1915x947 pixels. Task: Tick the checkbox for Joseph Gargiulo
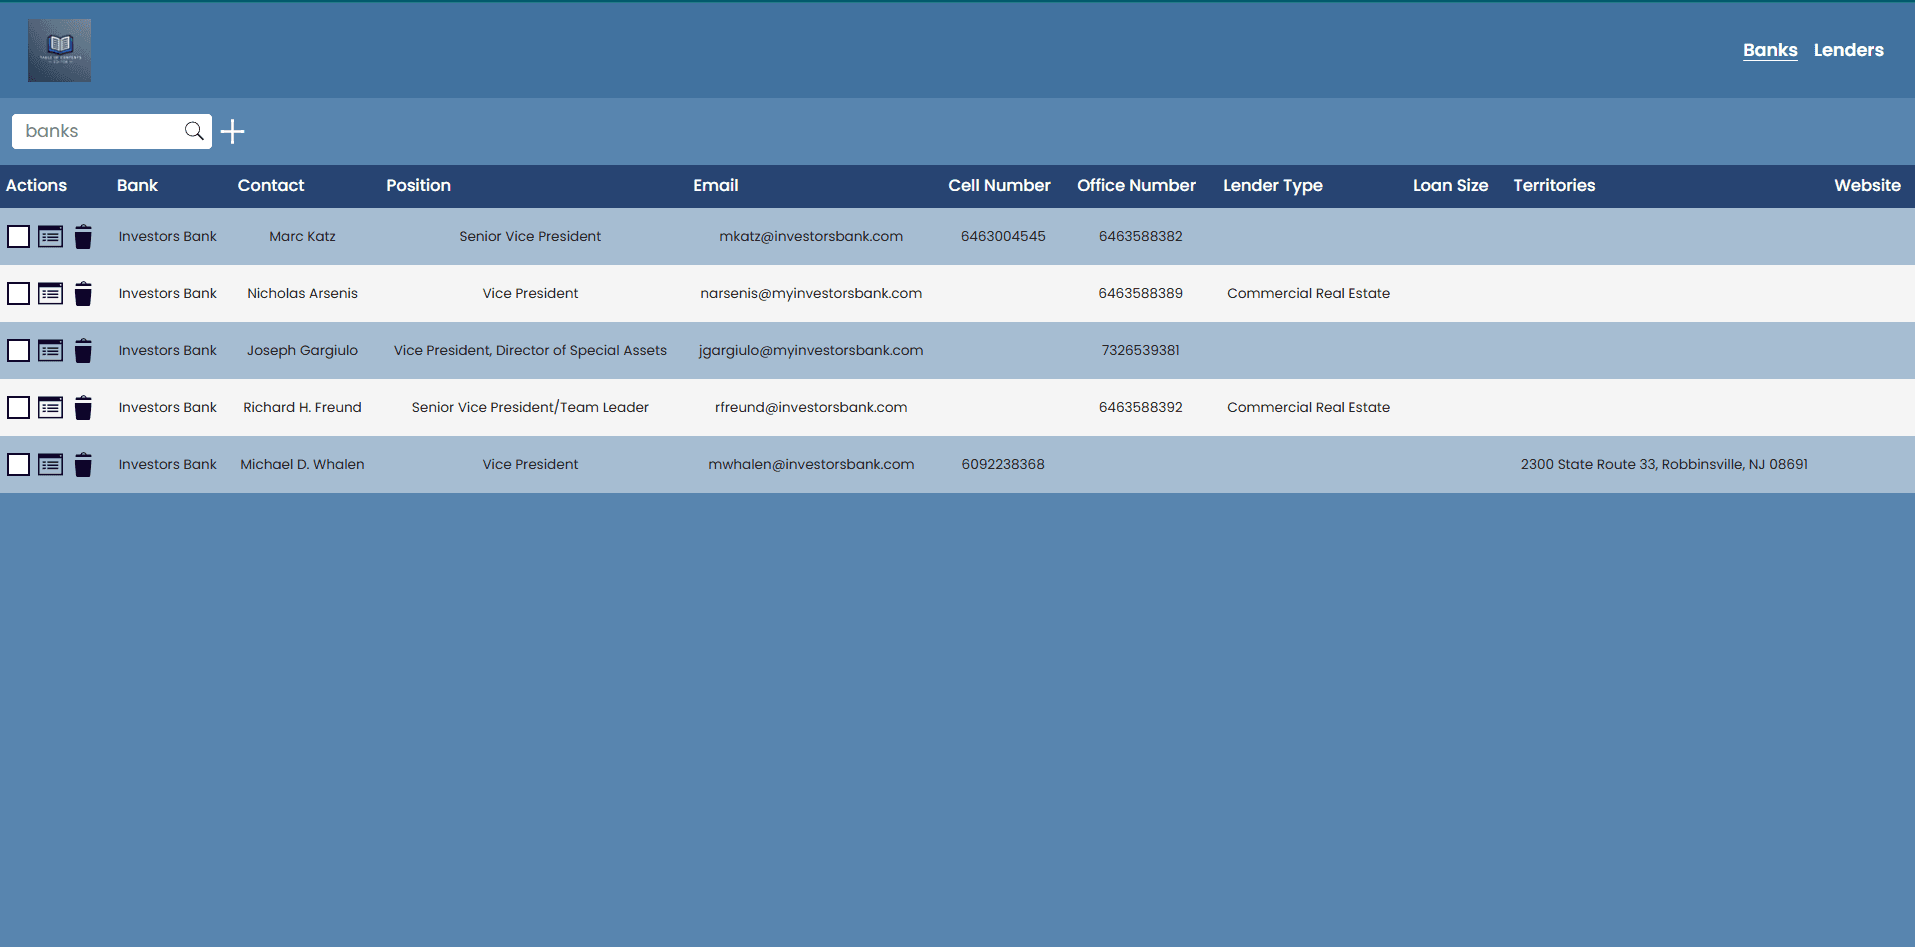[18, 350]
